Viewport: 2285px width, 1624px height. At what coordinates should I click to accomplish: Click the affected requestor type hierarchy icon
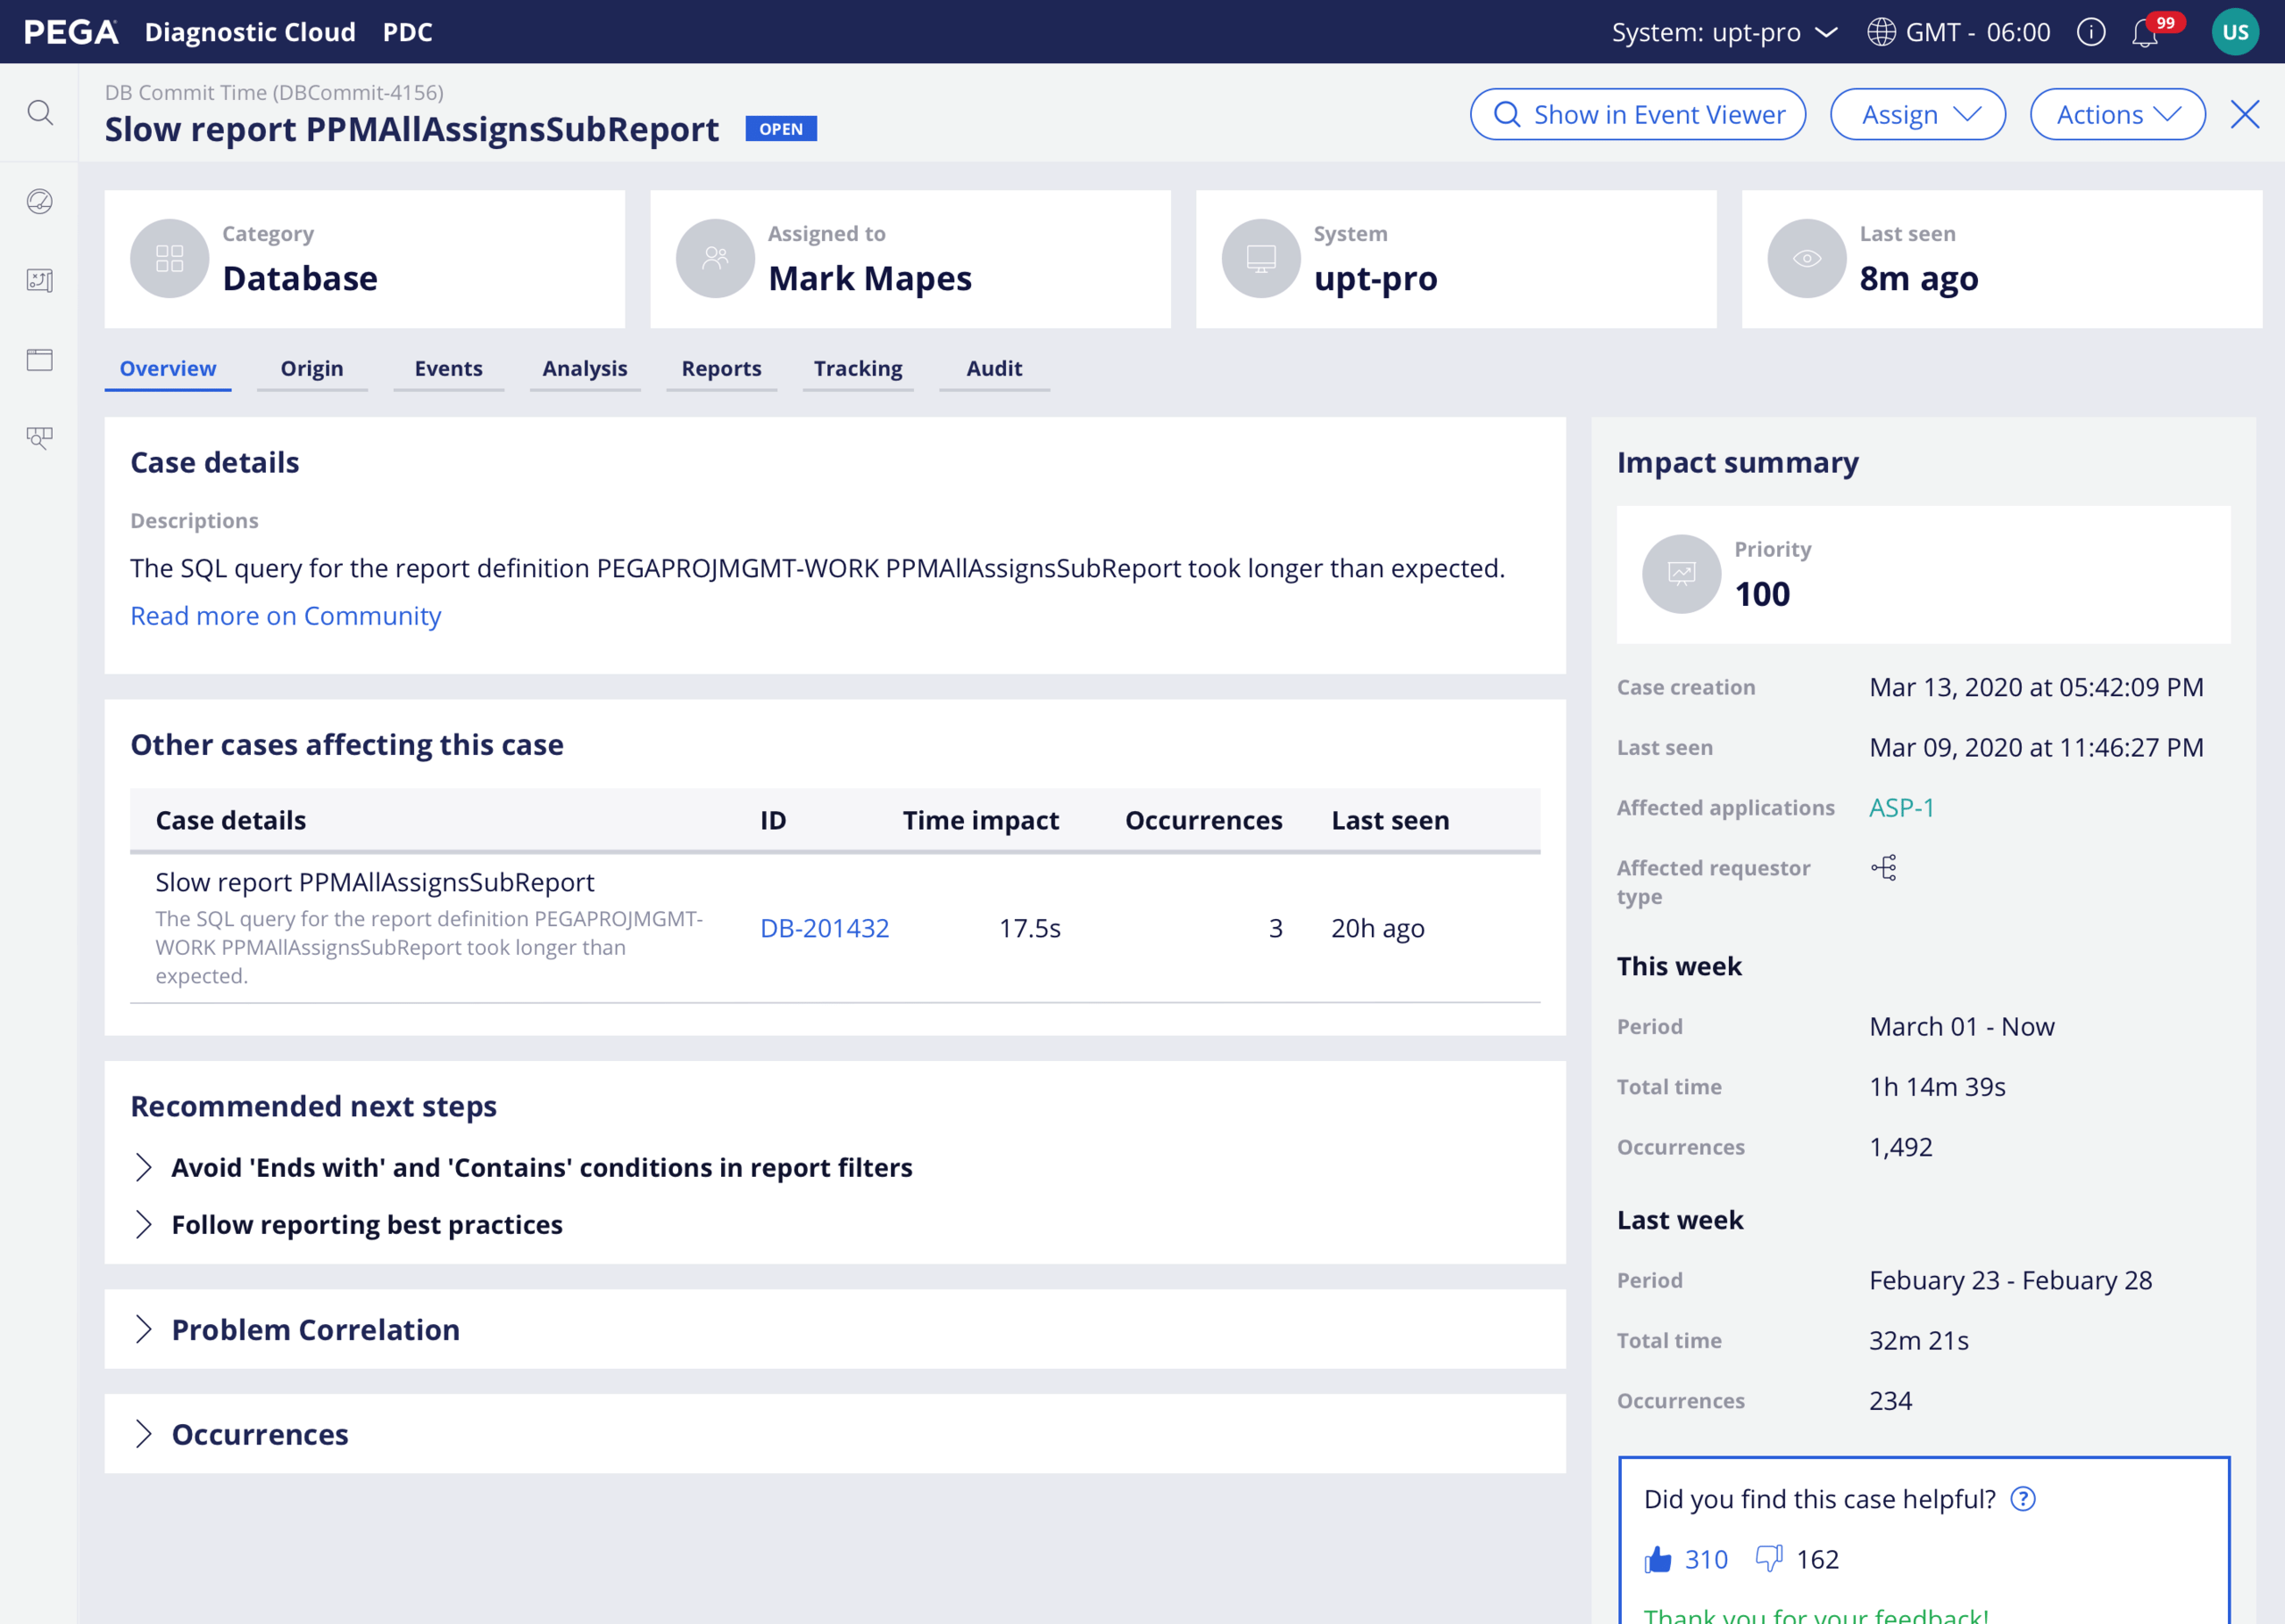(x=1884, y=867)
